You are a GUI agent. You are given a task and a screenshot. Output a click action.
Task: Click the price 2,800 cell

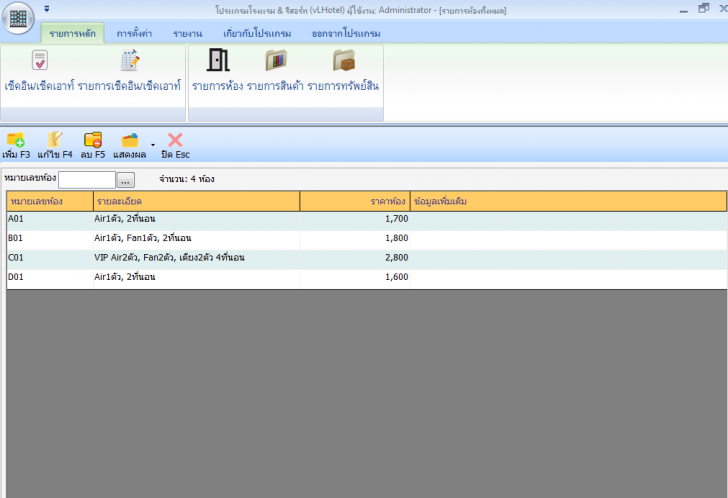click(x=355, y=258)
